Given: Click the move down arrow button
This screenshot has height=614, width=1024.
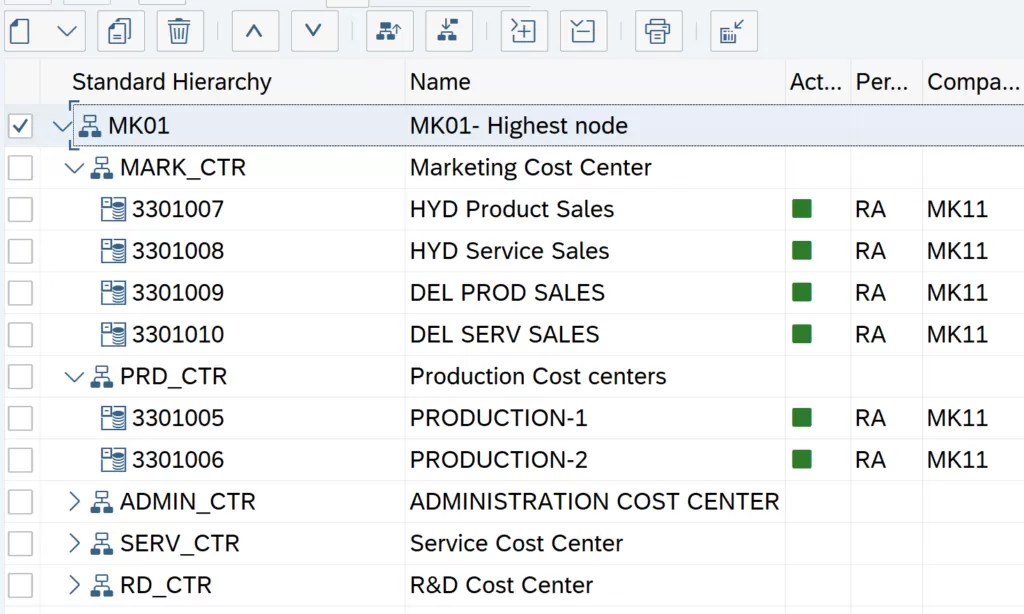Looking at the screenshot, I should pyautogui.click(x=314, y=31).
